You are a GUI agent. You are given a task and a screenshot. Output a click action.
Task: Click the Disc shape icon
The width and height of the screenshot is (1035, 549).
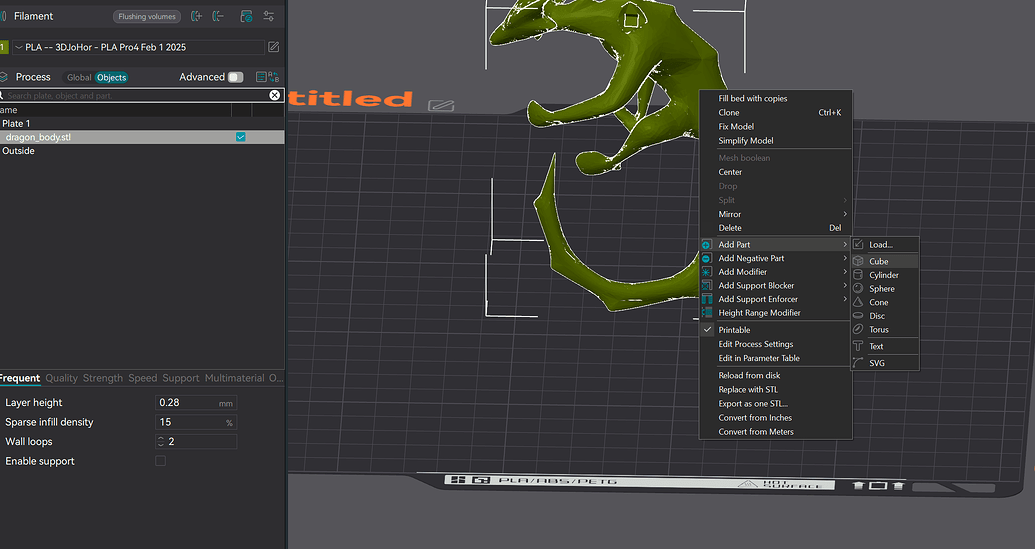coord(858,316)
